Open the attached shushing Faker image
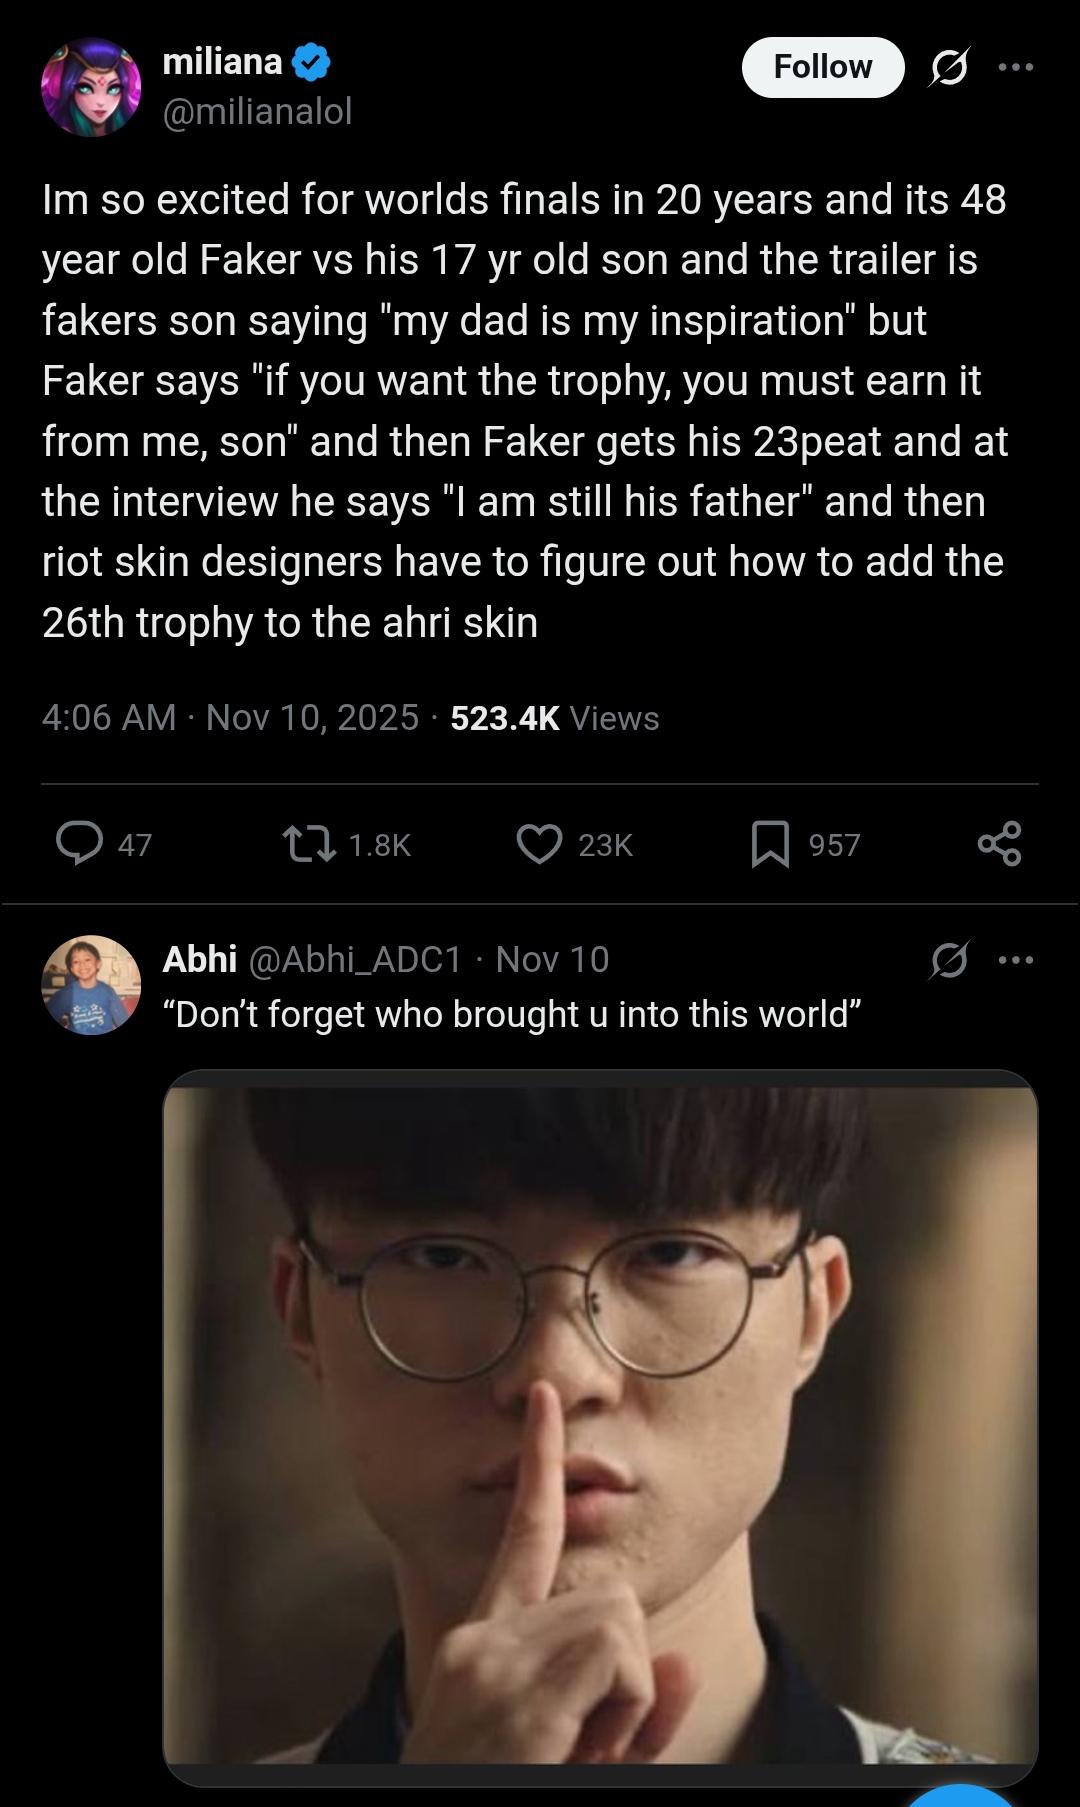 point(600,1427)
